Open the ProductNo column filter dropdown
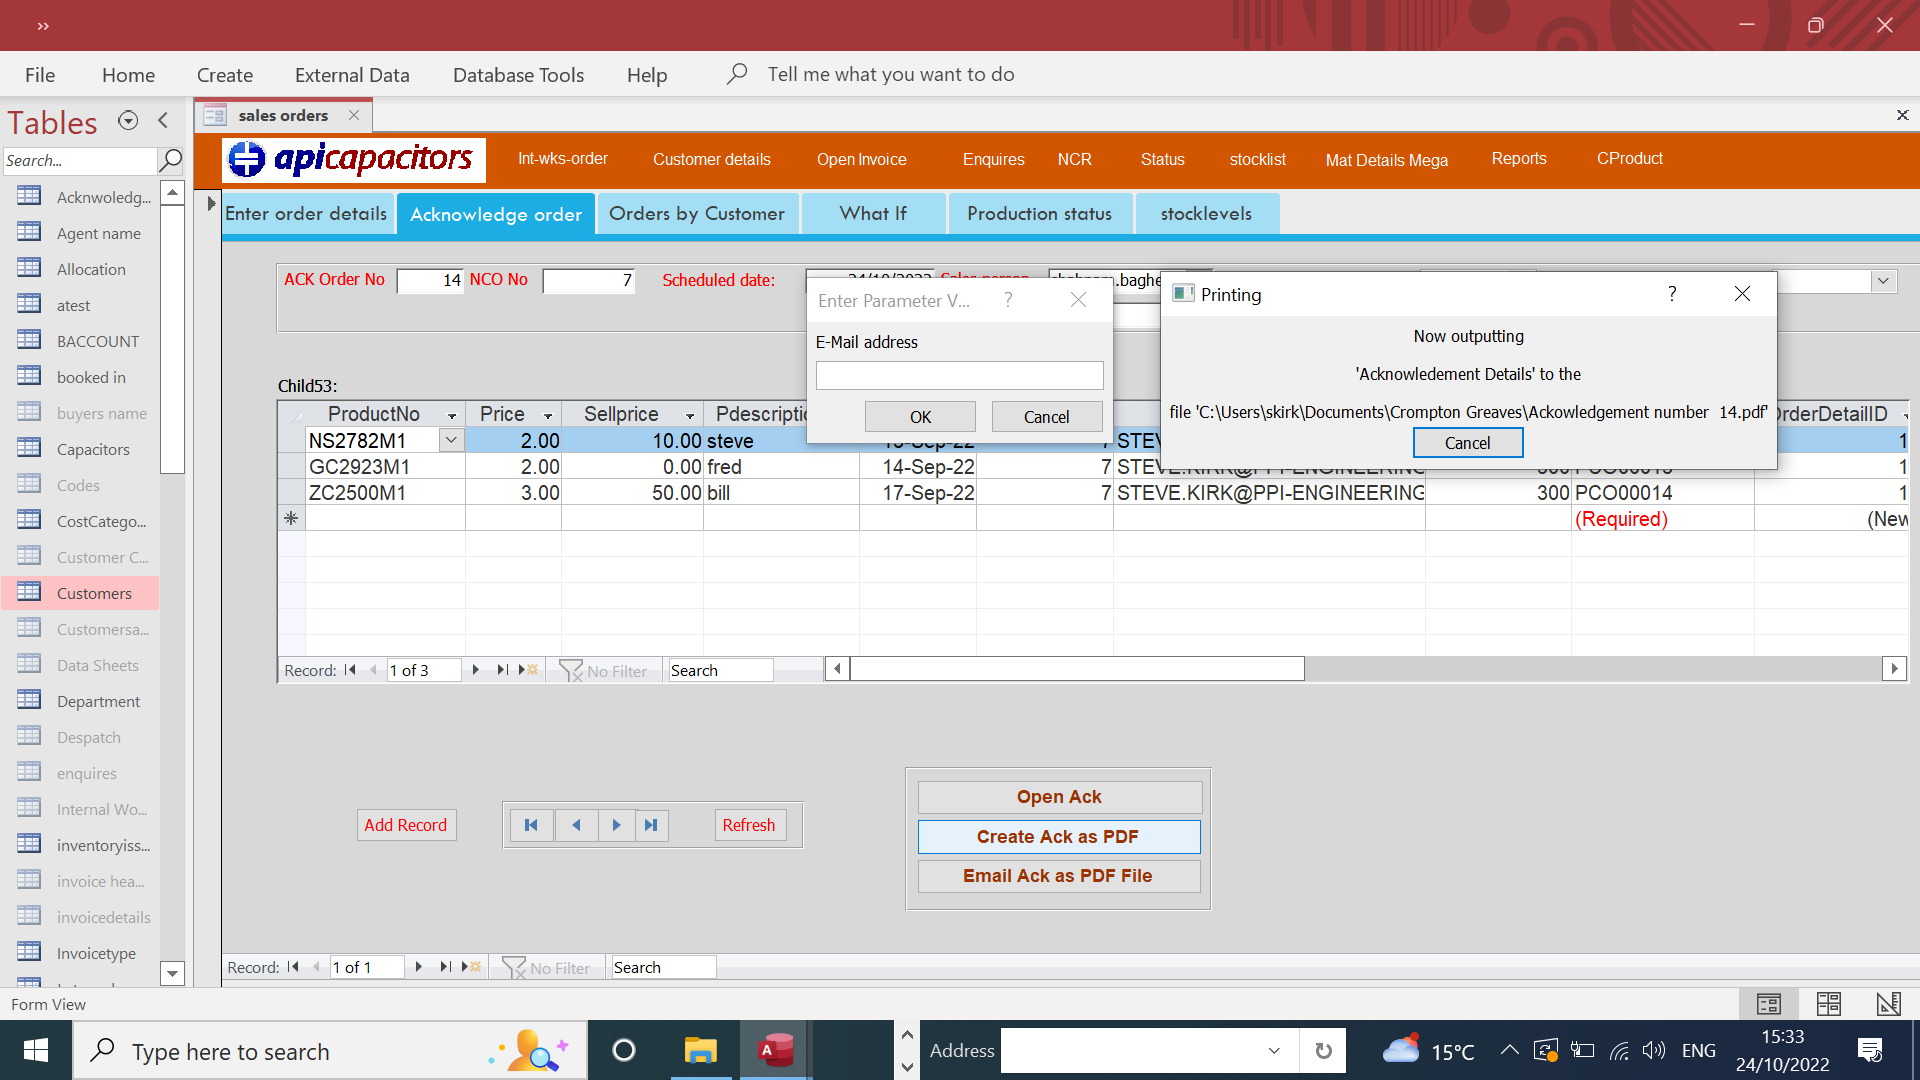 point(452,415)
